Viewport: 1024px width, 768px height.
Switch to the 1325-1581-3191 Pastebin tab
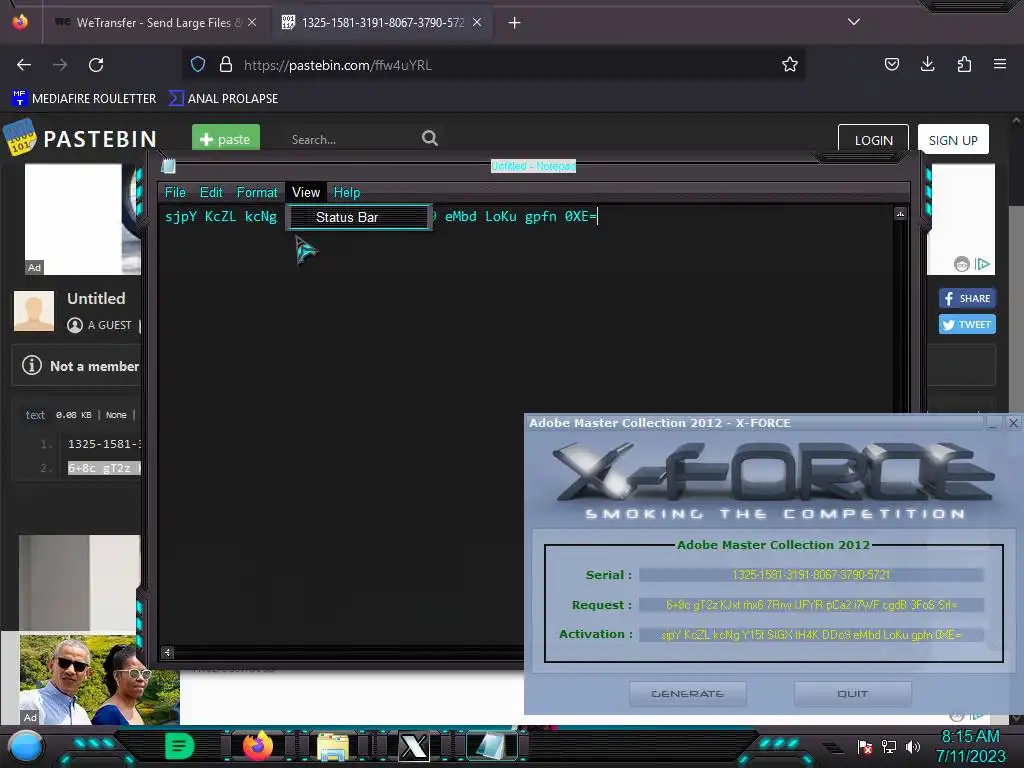382,22
